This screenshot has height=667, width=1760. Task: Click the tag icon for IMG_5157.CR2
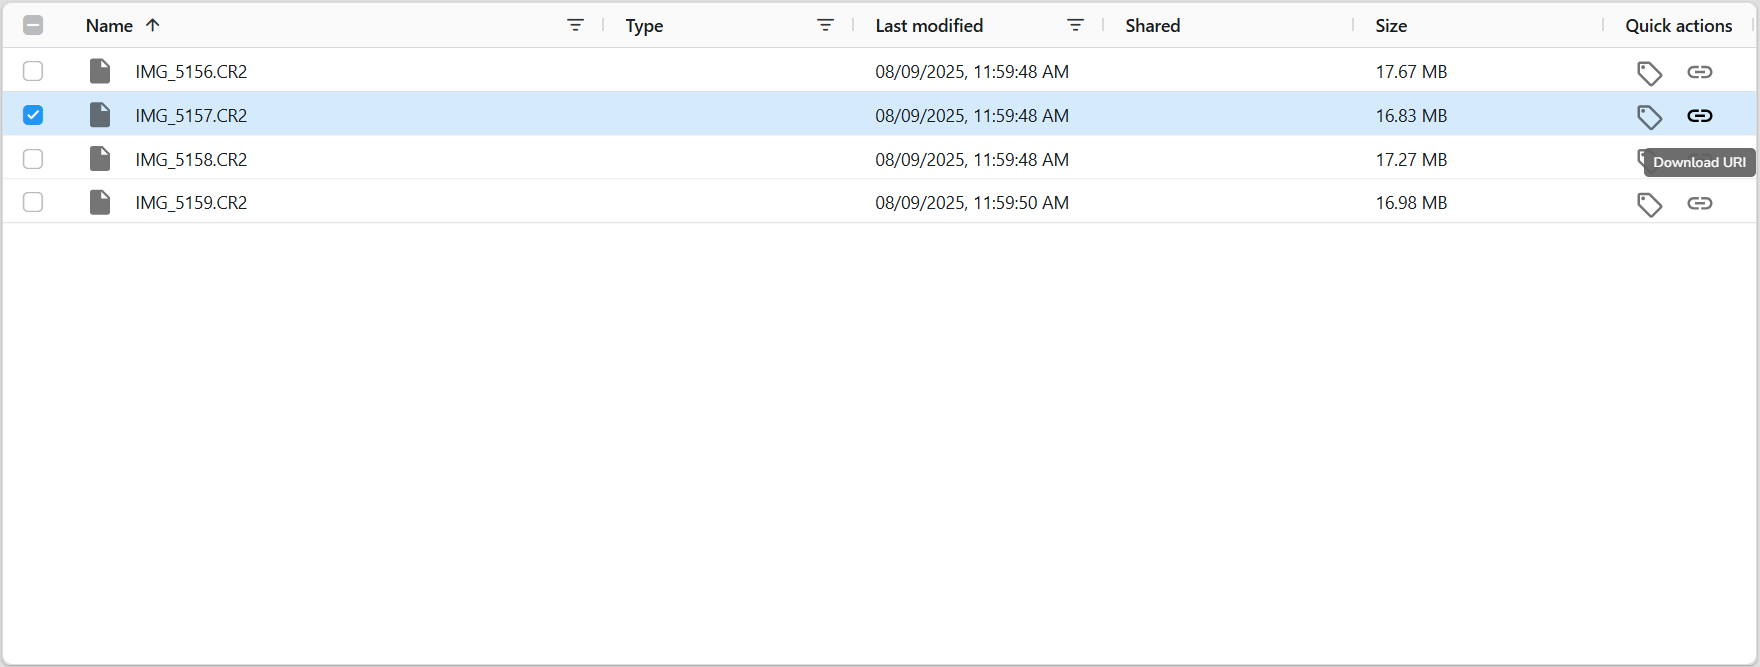tap(1649, 117)
